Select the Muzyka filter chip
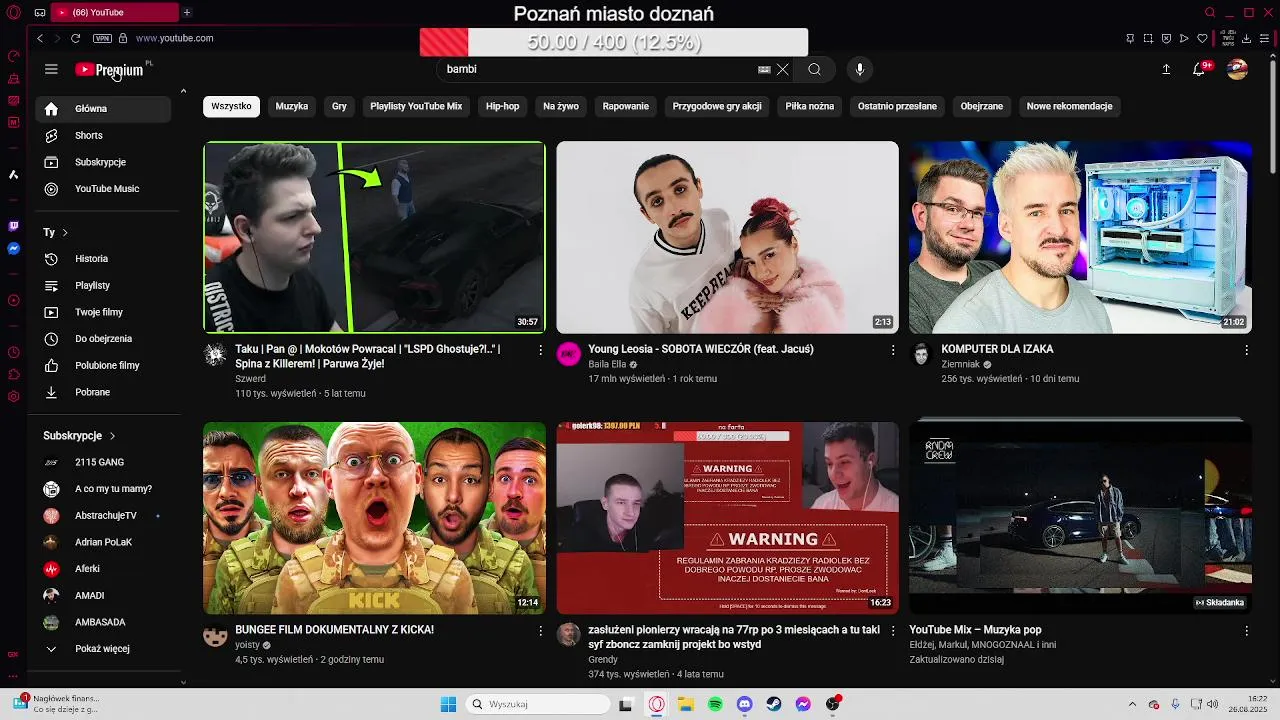Viewport: 1280px width, 720px height. pyautogui.click(x=292, y=106)
